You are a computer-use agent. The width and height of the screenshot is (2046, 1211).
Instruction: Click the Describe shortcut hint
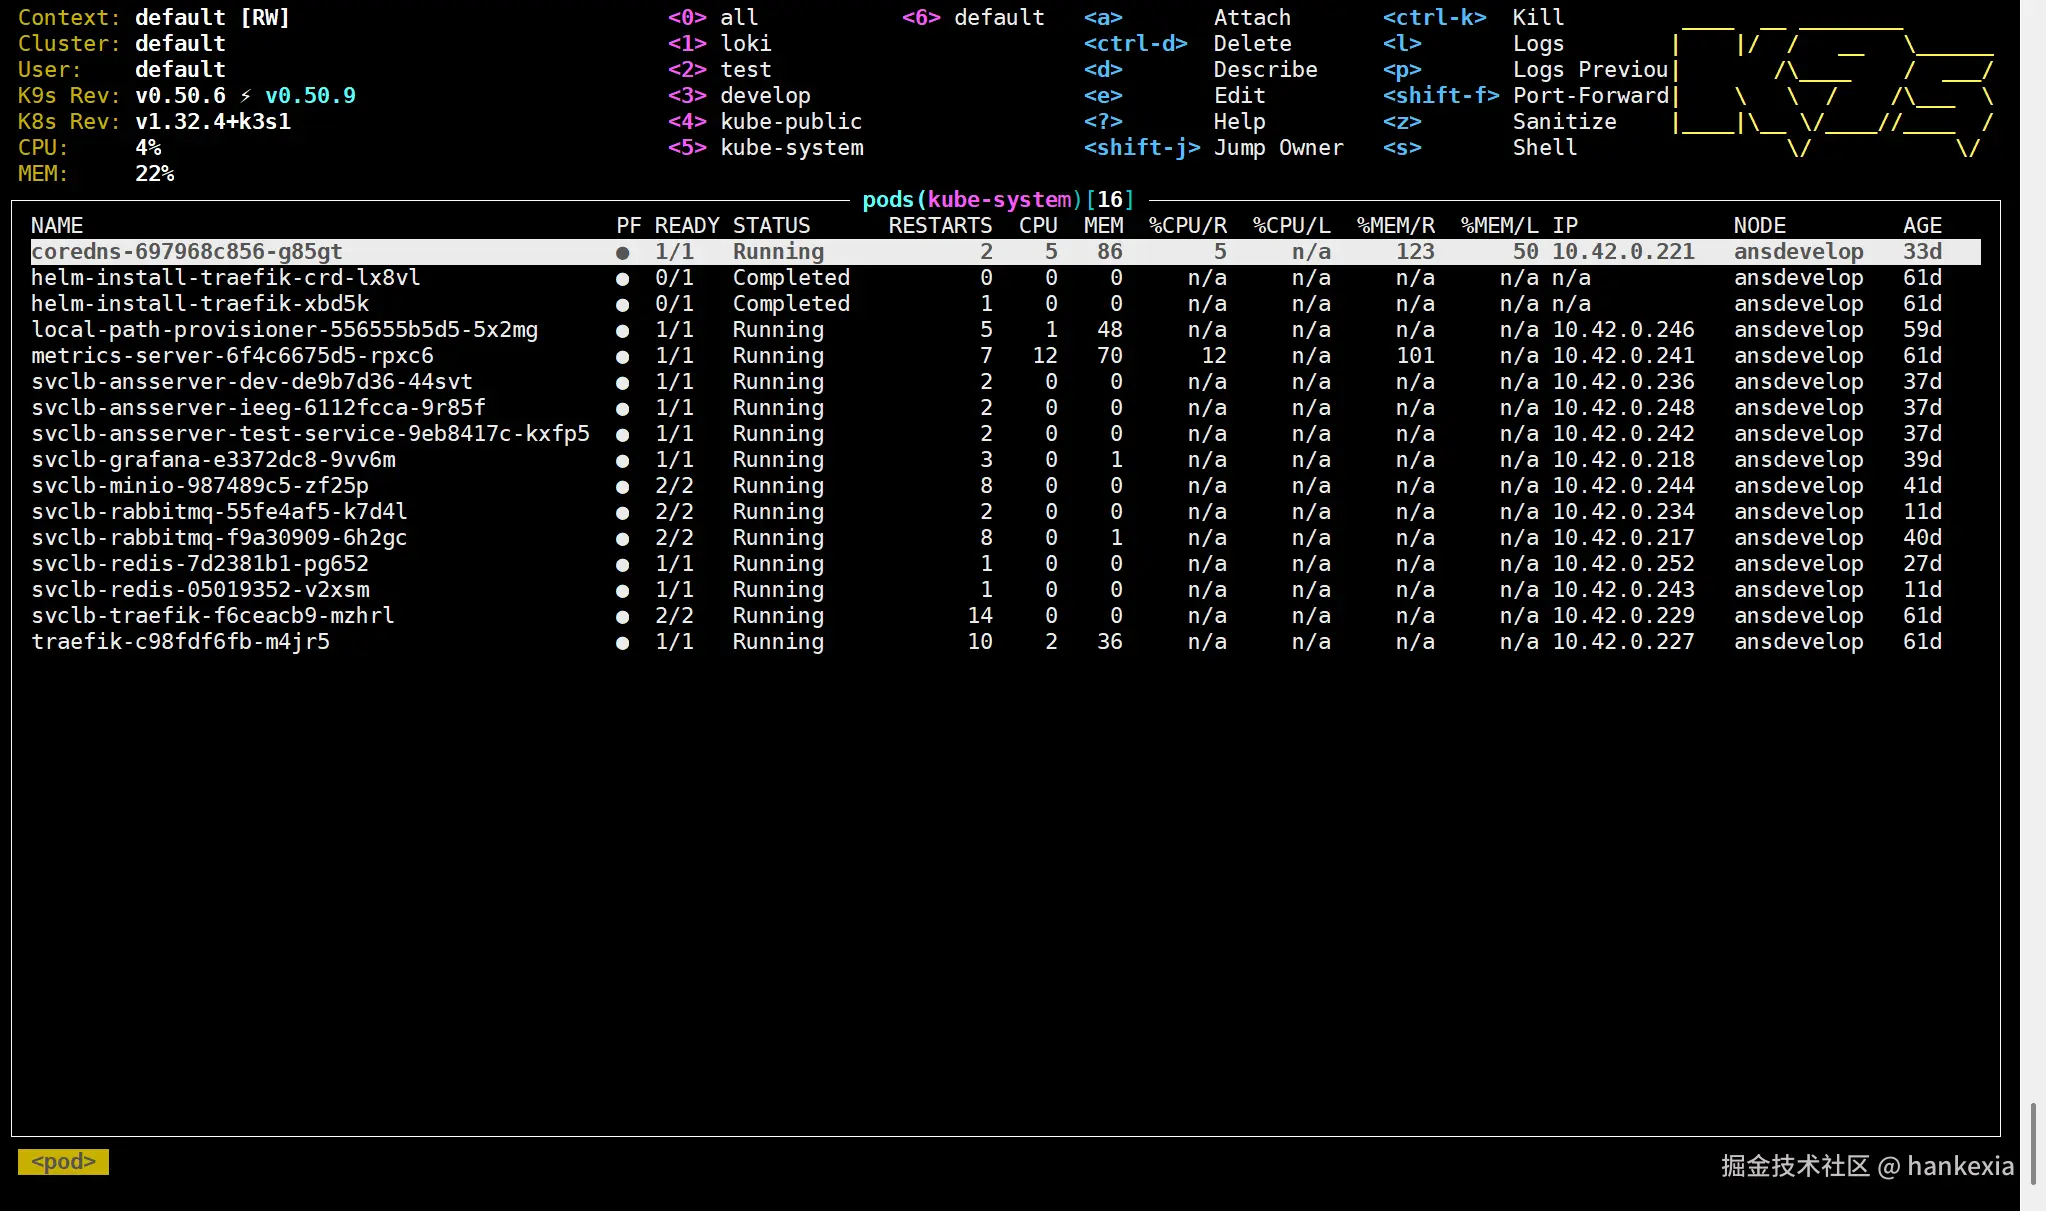pos(1265,70)
